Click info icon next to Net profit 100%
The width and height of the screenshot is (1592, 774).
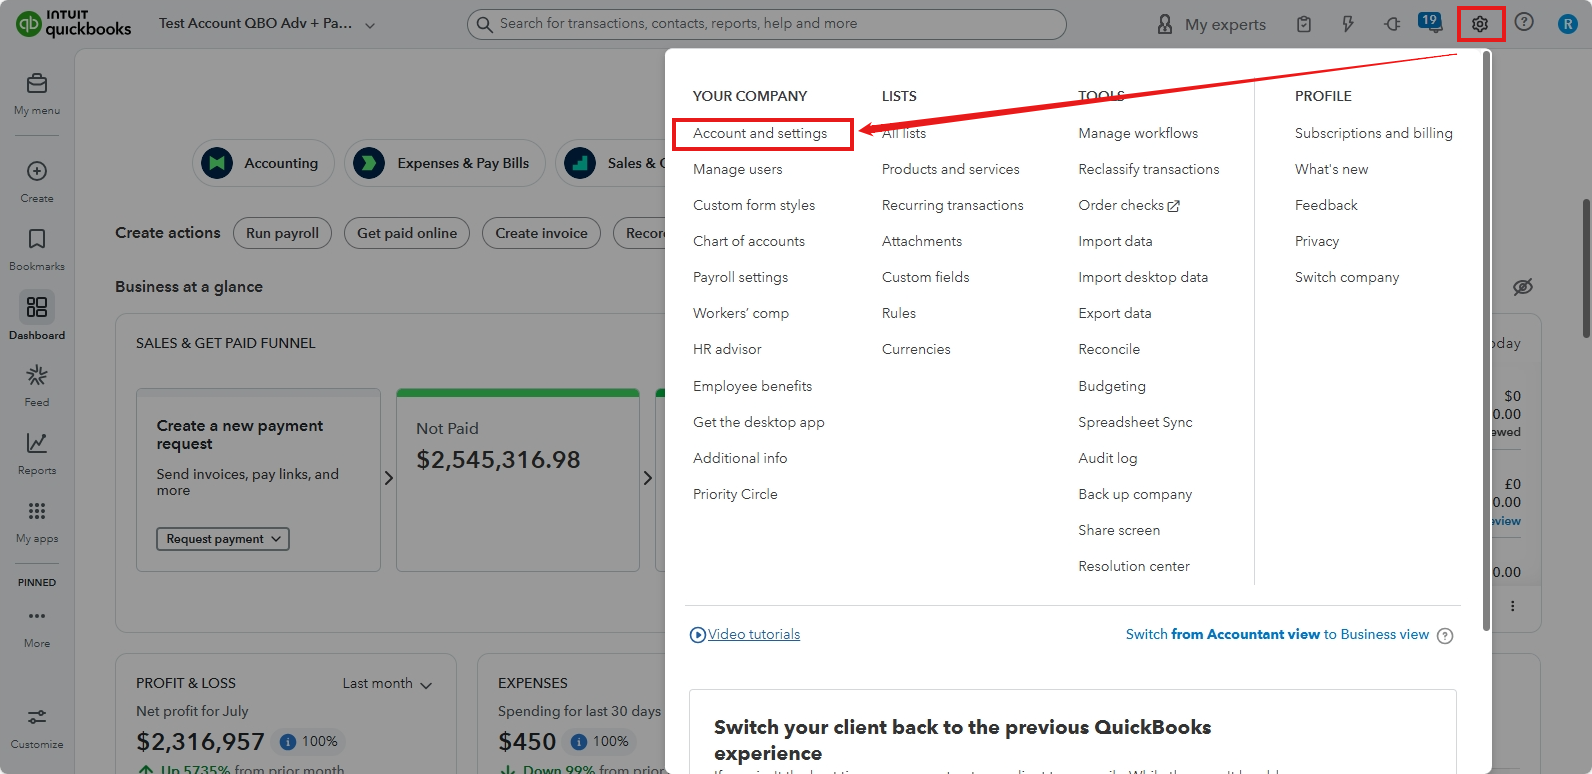pyautogui.click(x=288, y=742)
